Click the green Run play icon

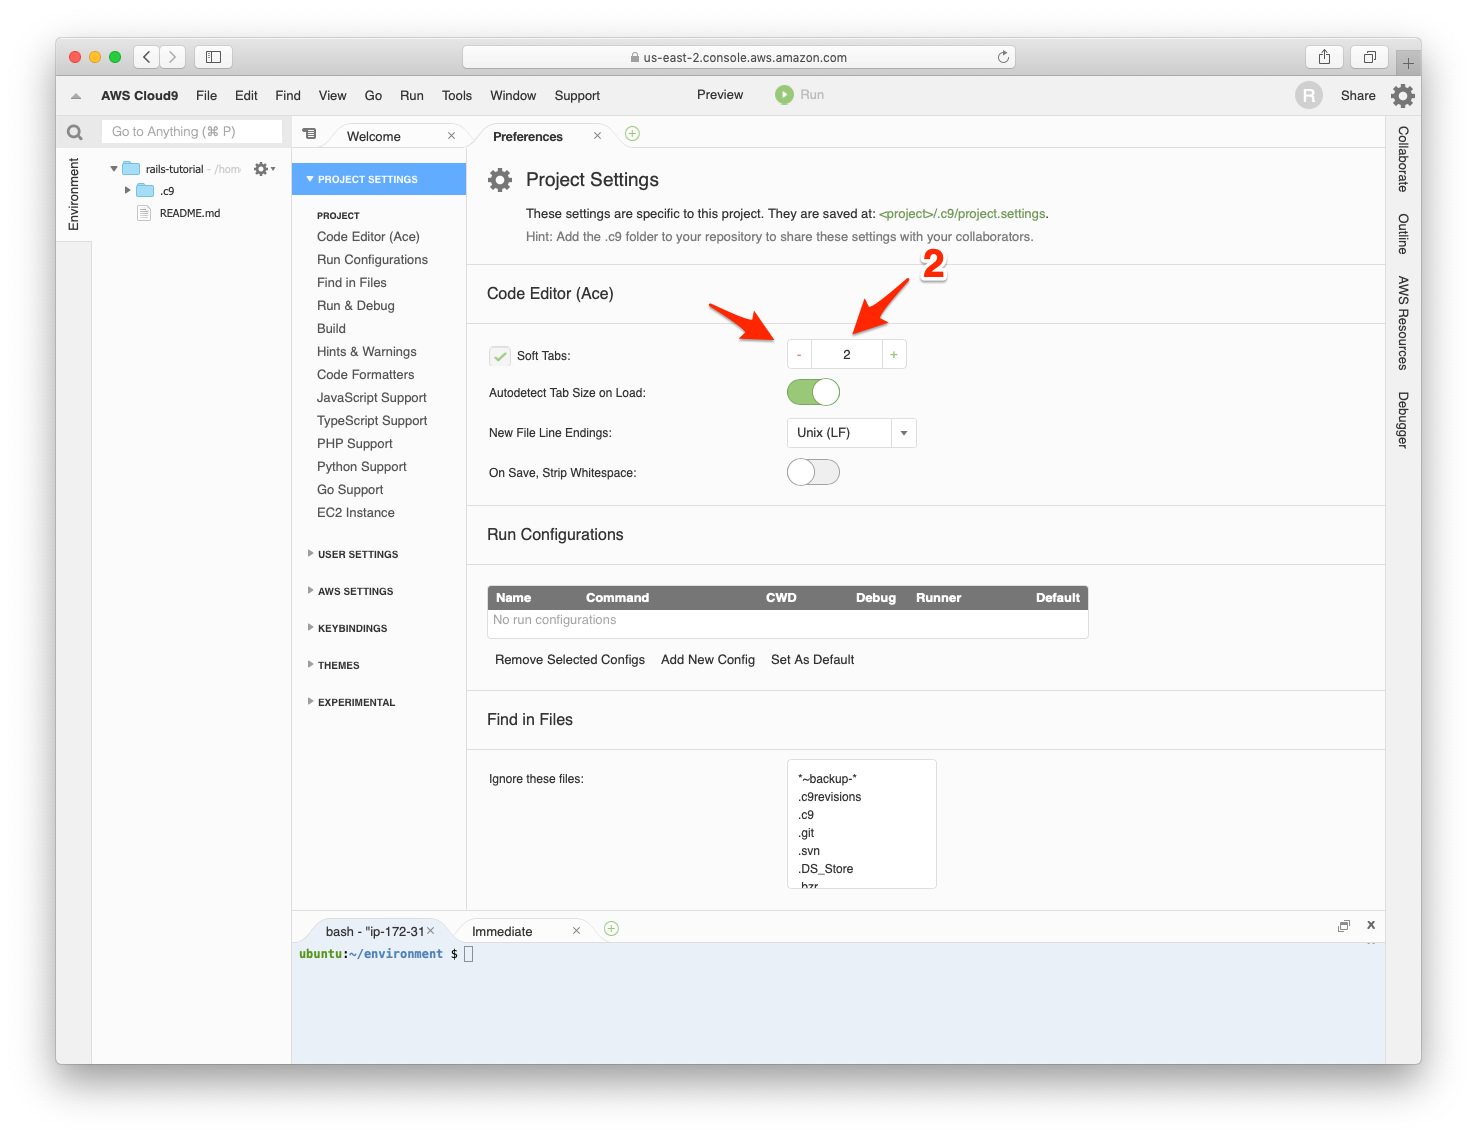[x=784, y=95]
